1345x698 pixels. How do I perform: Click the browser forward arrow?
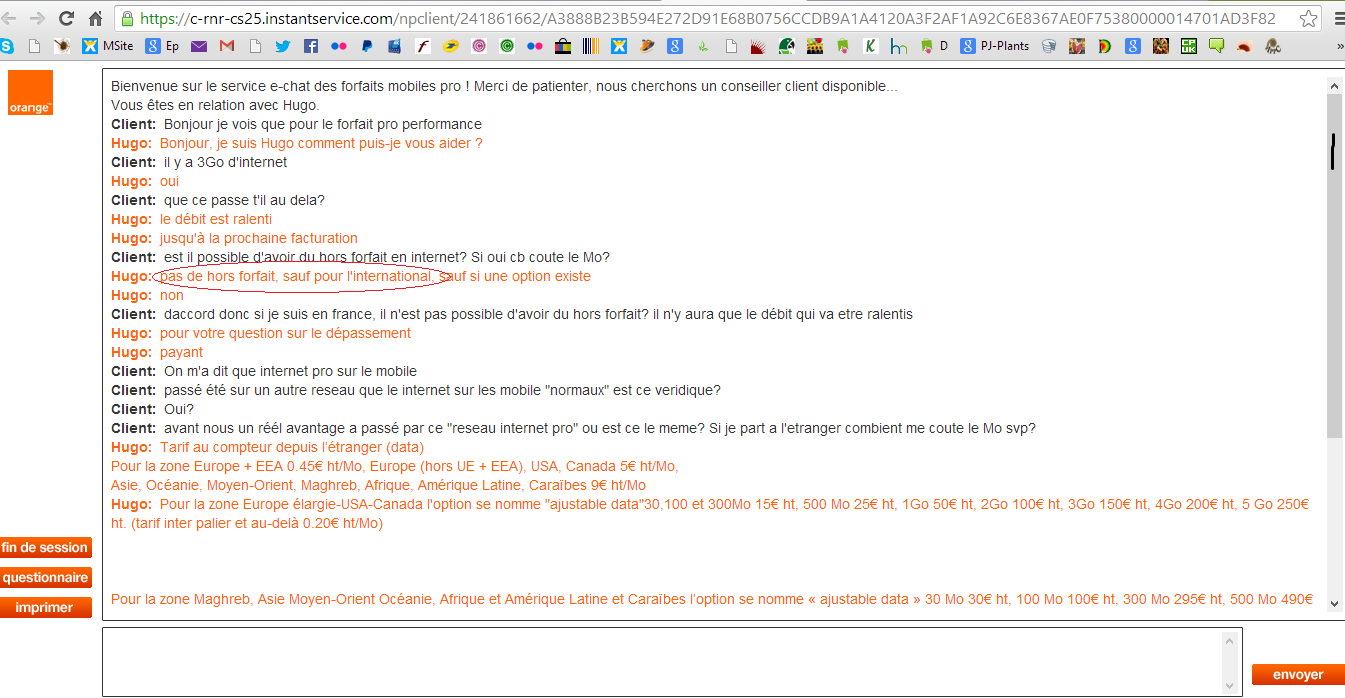pyautogui.click(x=37, y=18)
